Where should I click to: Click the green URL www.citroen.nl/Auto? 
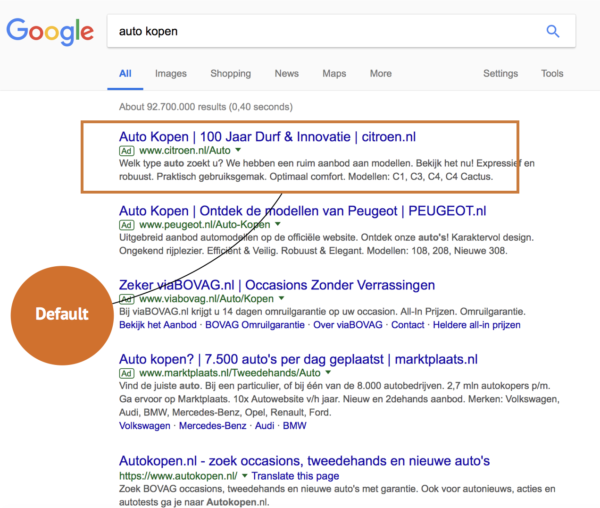185,151
